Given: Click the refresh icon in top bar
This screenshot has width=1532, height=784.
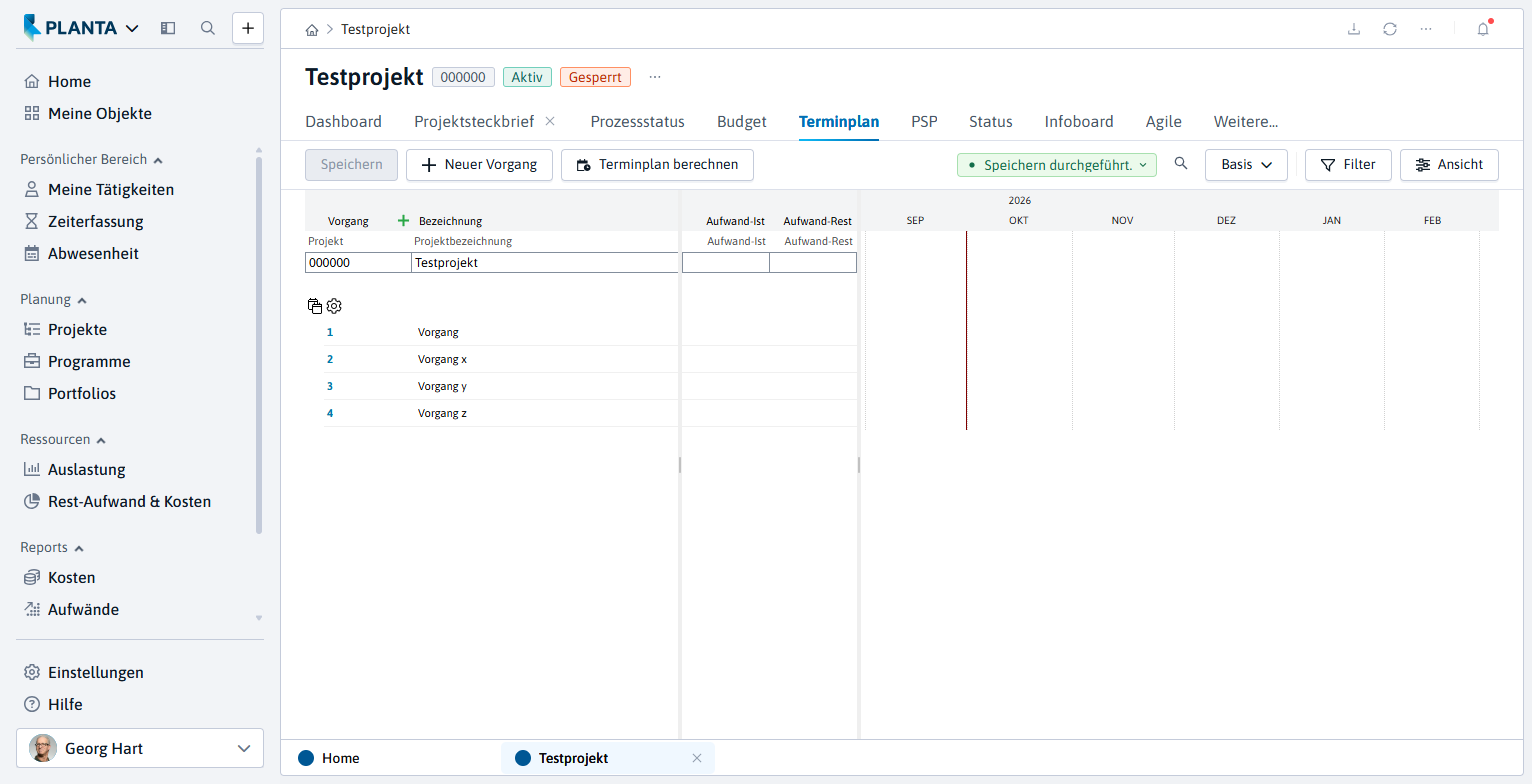Looking at the screenshot, I should click(1390, 29).
